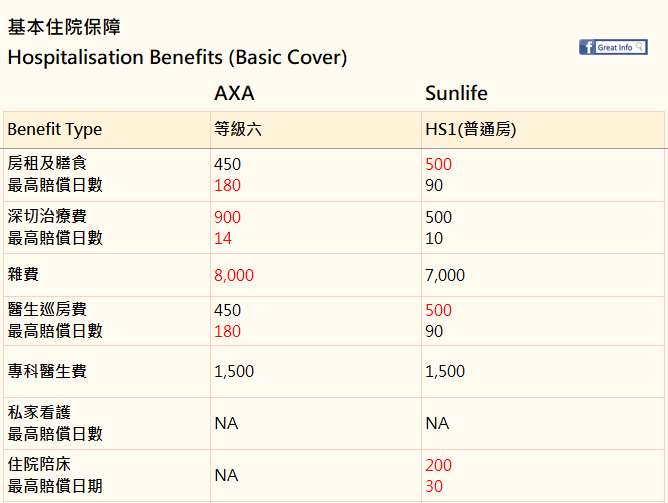Click the 深切治療費 row label
Screen dimensions: 668x503
pyautogui.click(x=47, y=216)
